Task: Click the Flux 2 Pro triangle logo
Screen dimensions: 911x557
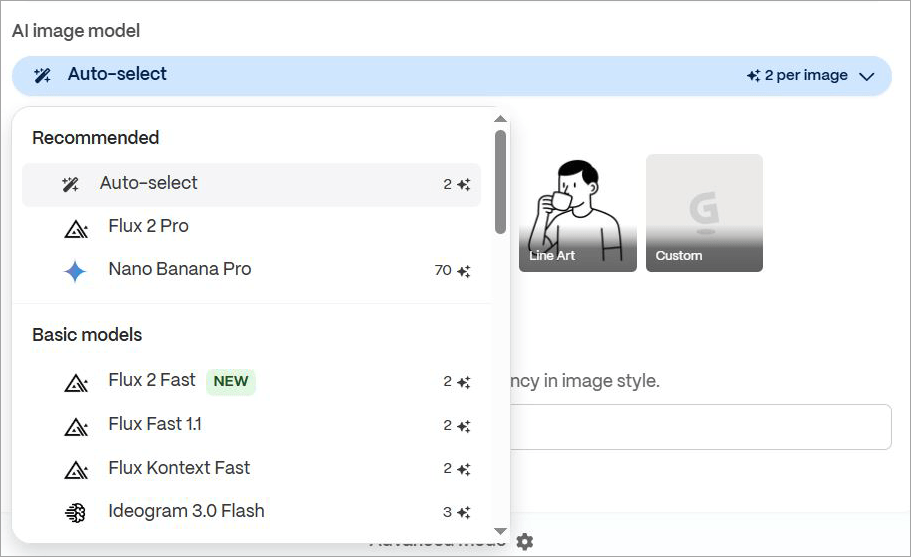Action: tap(76, 229)
